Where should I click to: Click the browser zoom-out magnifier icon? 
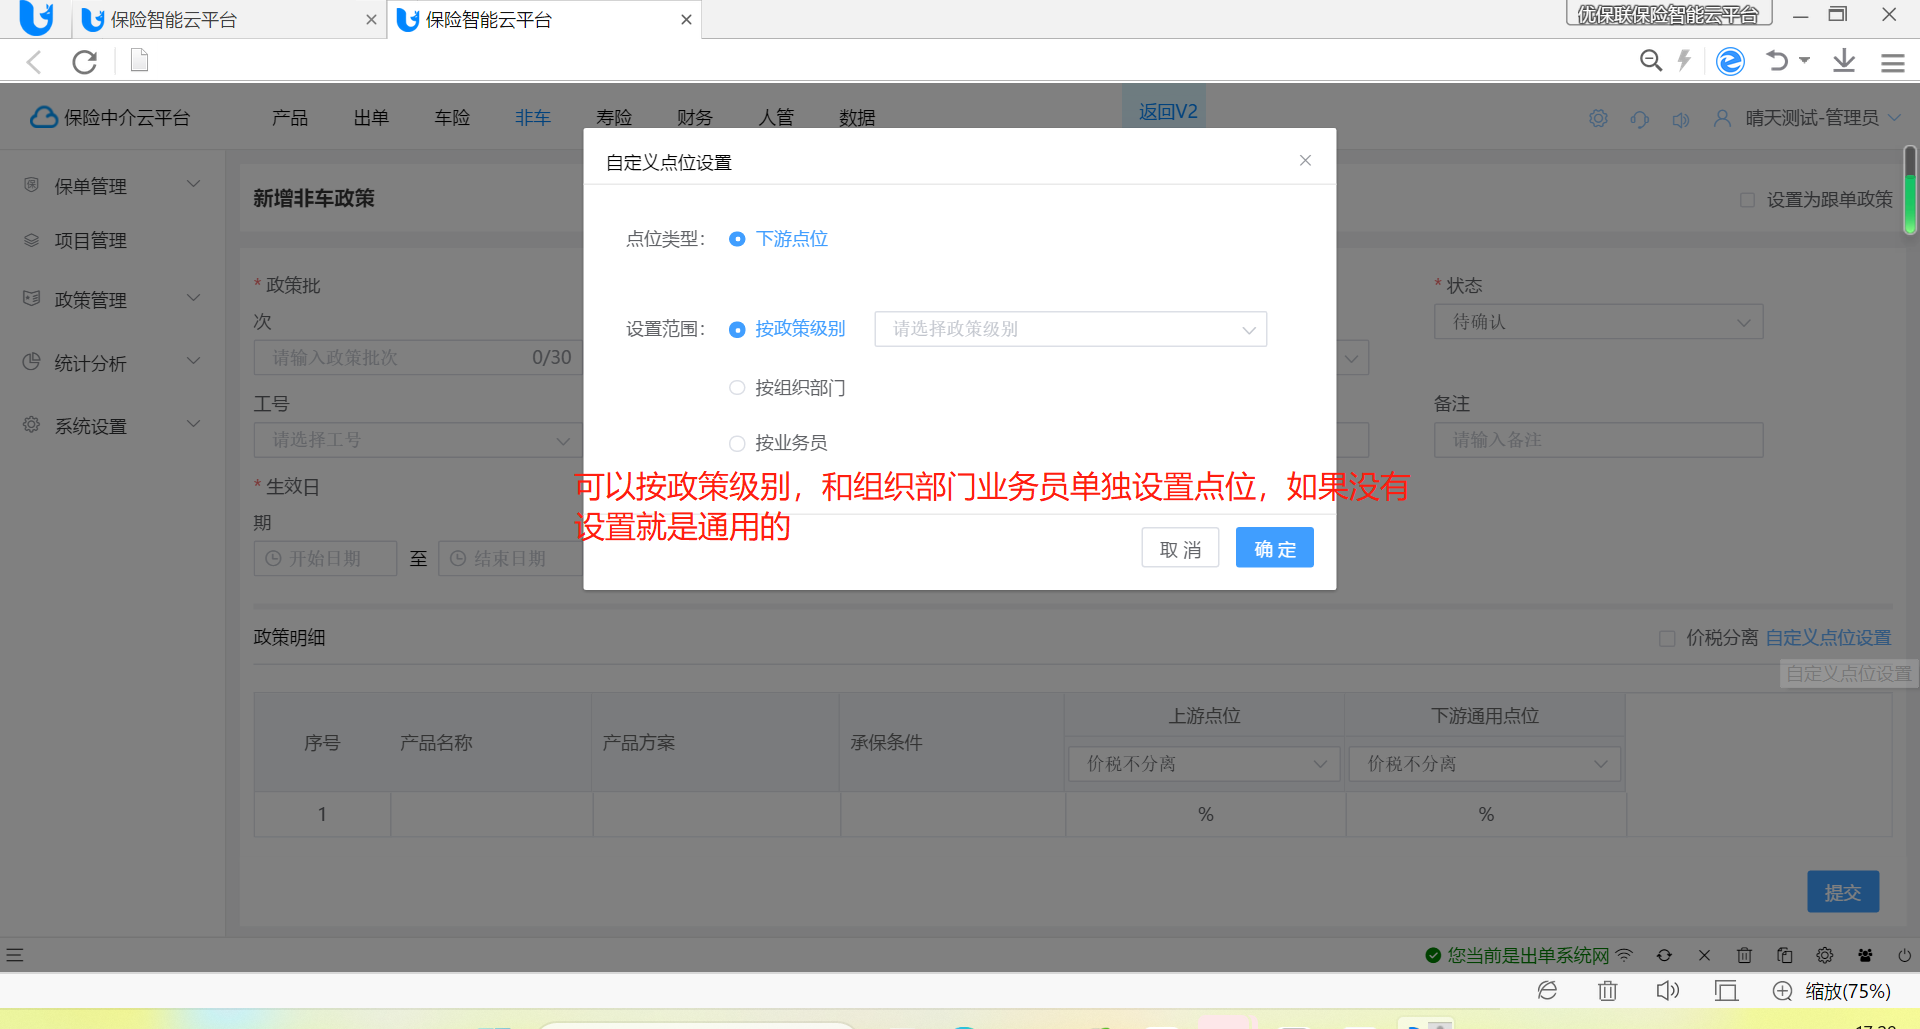click(1651, 61)
